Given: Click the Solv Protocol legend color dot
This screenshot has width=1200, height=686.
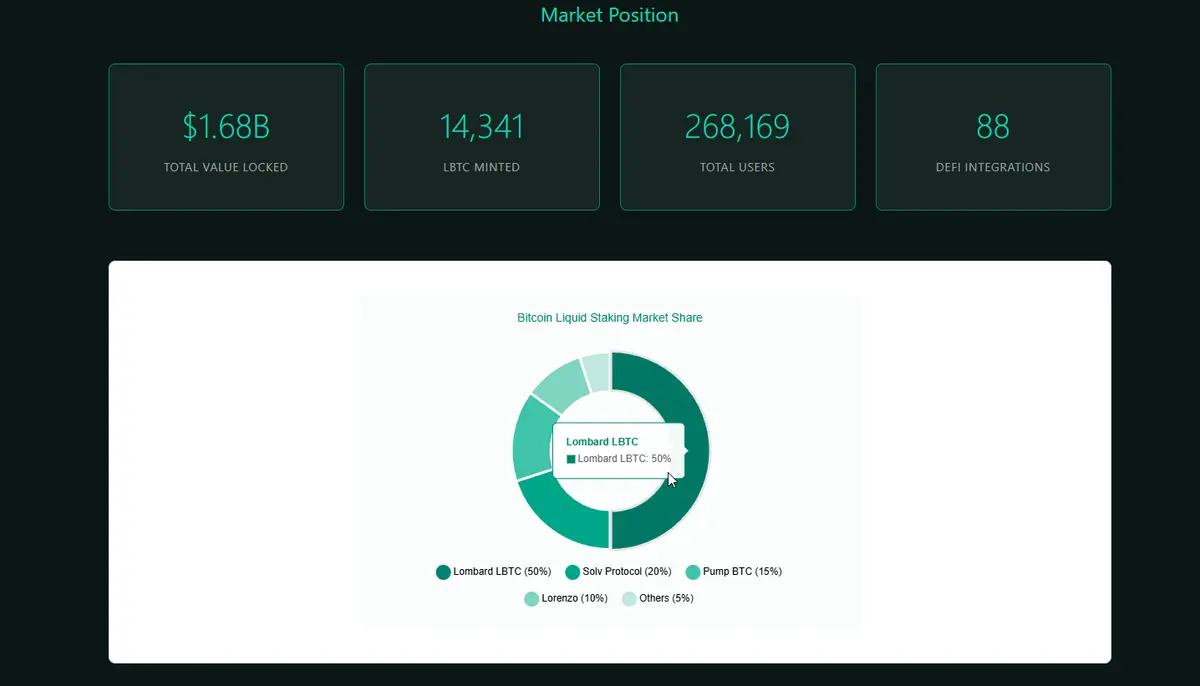Looking at the screenshot, I should pos(573,572).
